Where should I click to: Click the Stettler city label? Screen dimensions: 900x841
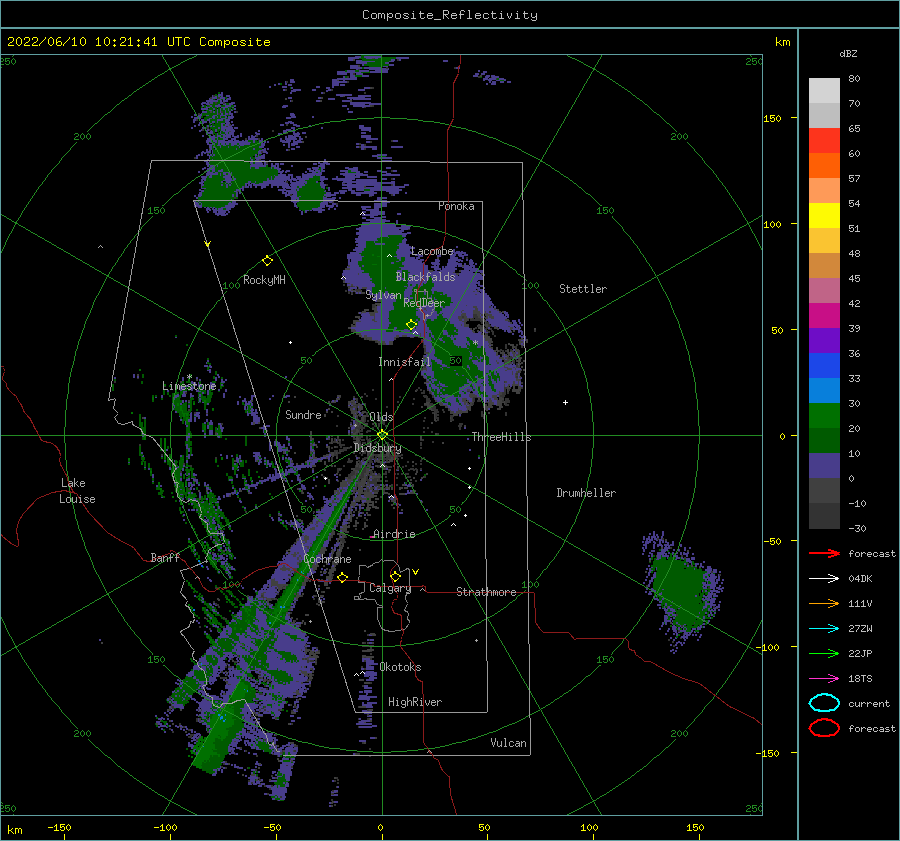(x=583, y=289)
